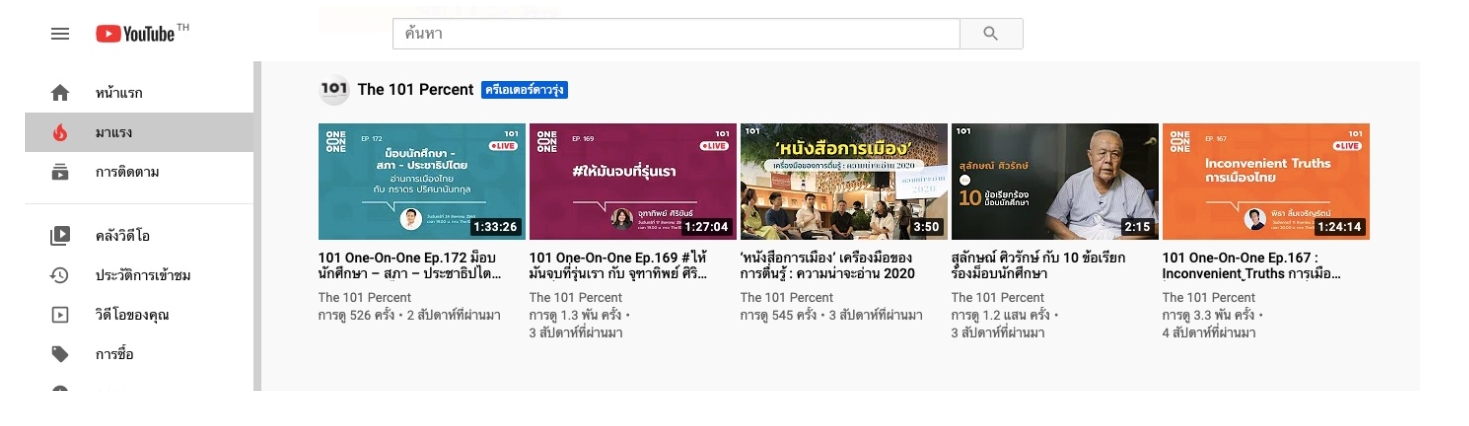Viewport: 1469px width, 426px height.
Task: Select the Home icon in sidebar
Action: coord(60,93)
